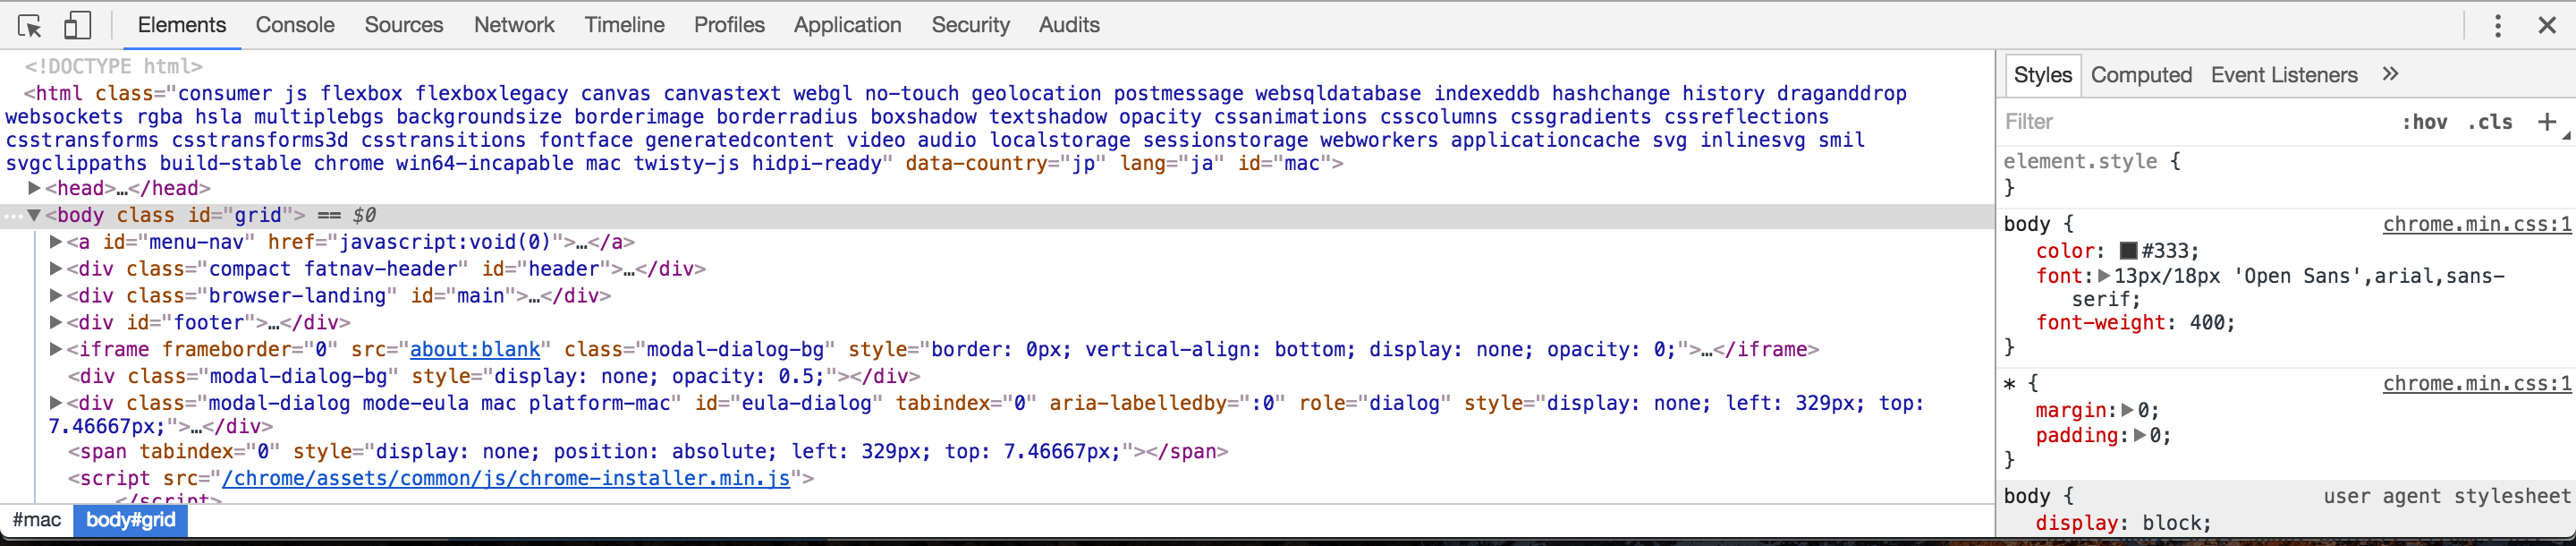
Task: Toggle :hov element state panel
Action: click(2424, 122)
